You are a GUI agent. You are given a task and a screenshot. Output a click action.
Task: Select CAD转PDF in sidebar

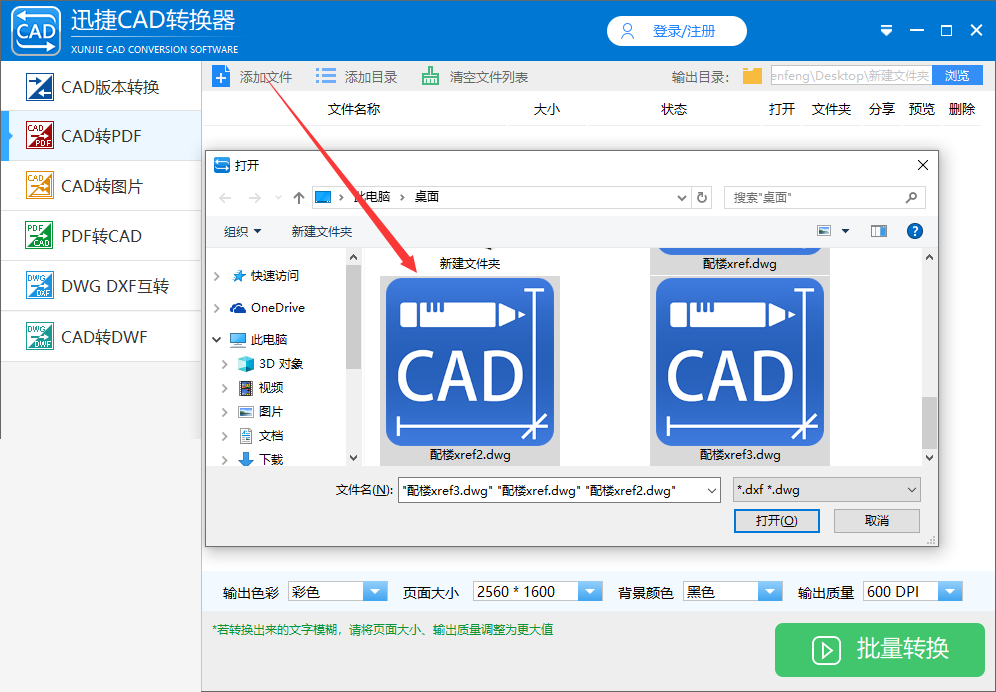(101, 136)
